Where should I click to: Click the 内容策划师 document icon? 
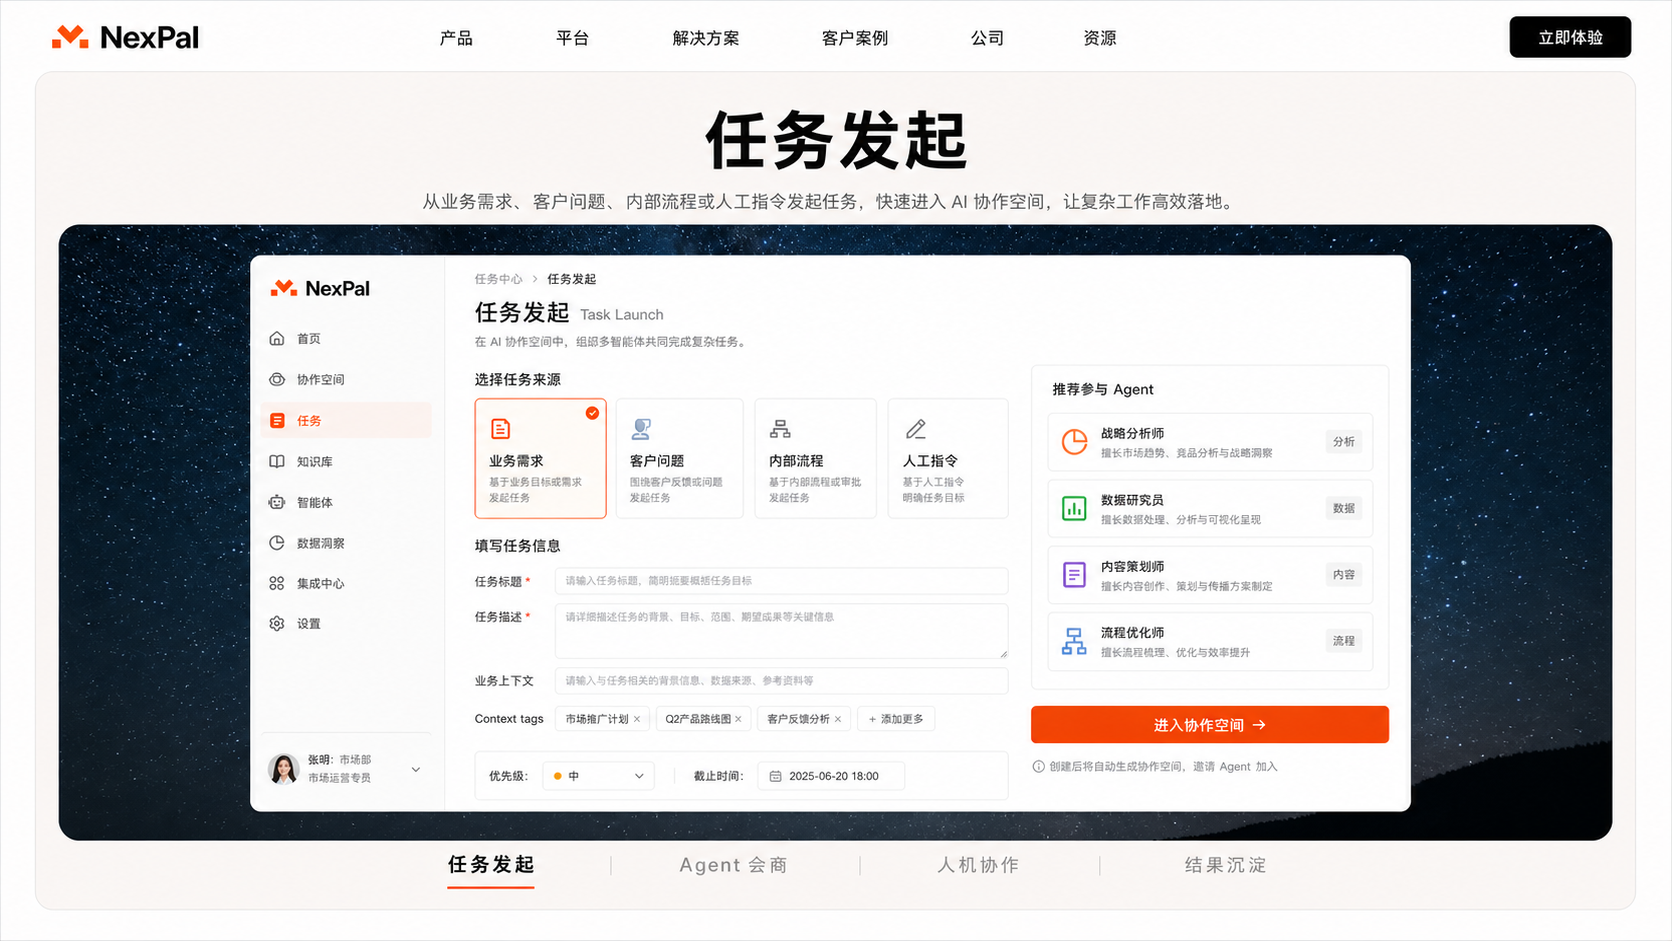click(x=1074, y=575)
